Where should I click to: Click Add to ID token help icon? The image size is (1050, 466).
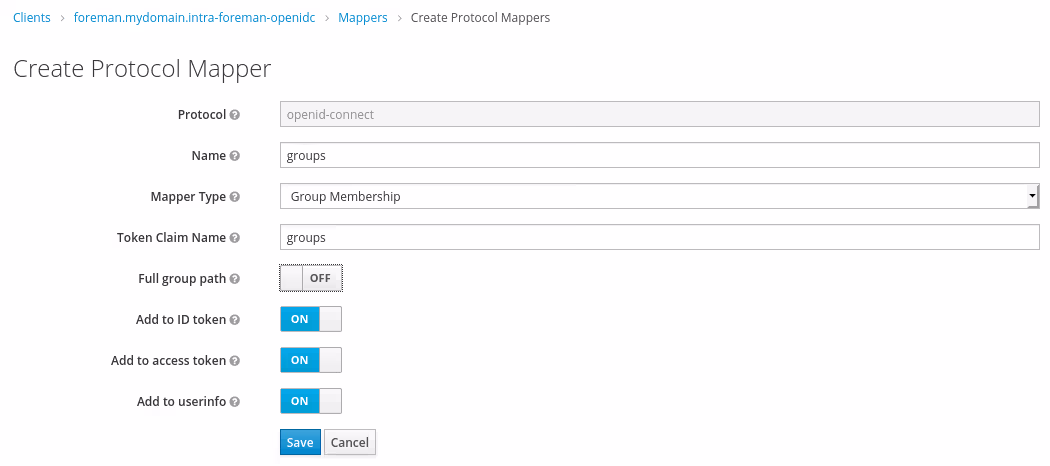point(235,320)
